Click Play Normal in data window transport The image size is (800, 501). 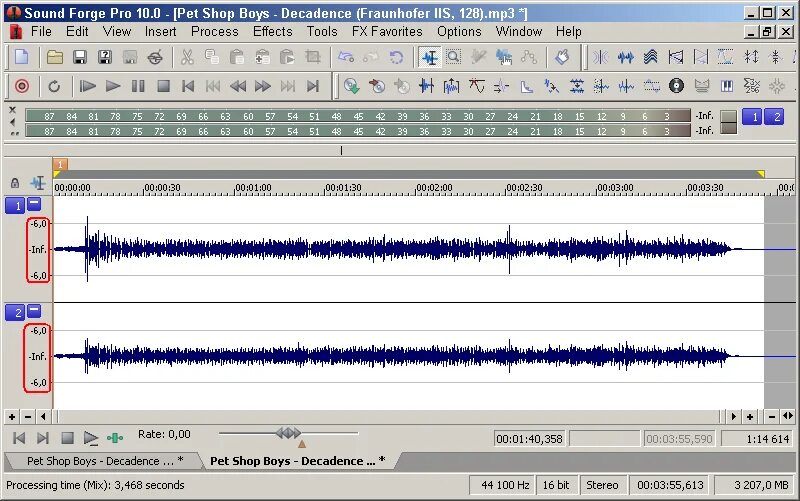tap(91, 438)
